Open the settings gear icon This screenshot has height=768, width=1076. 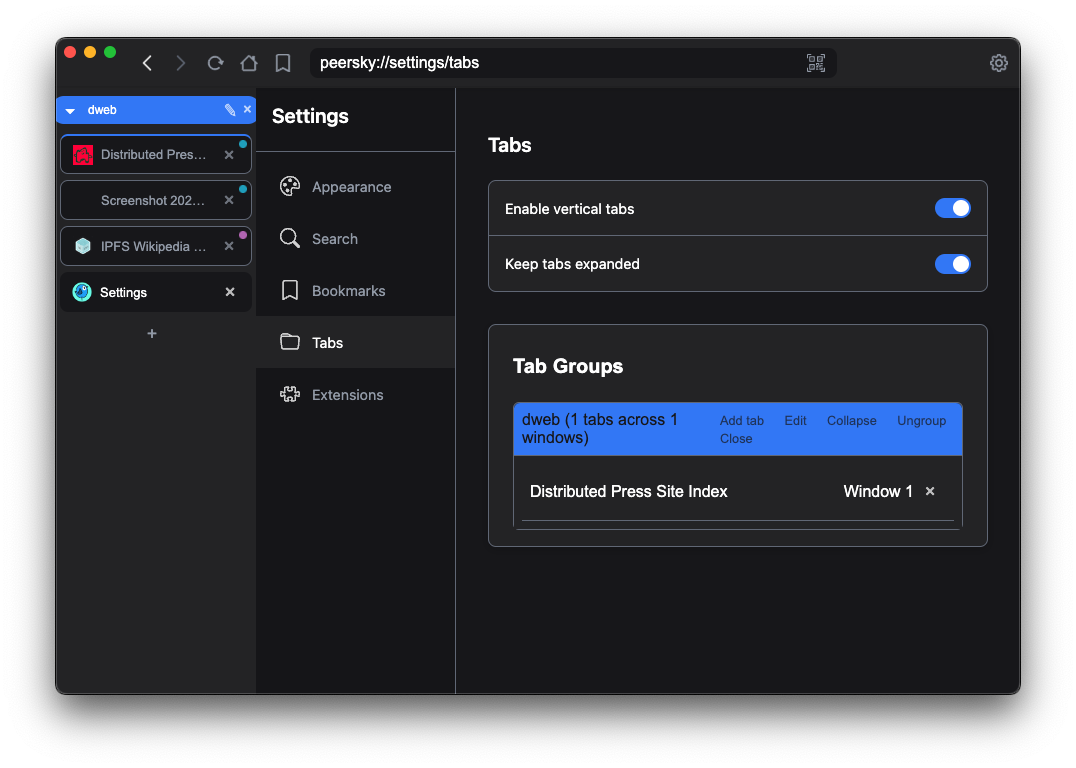[998, 63]
